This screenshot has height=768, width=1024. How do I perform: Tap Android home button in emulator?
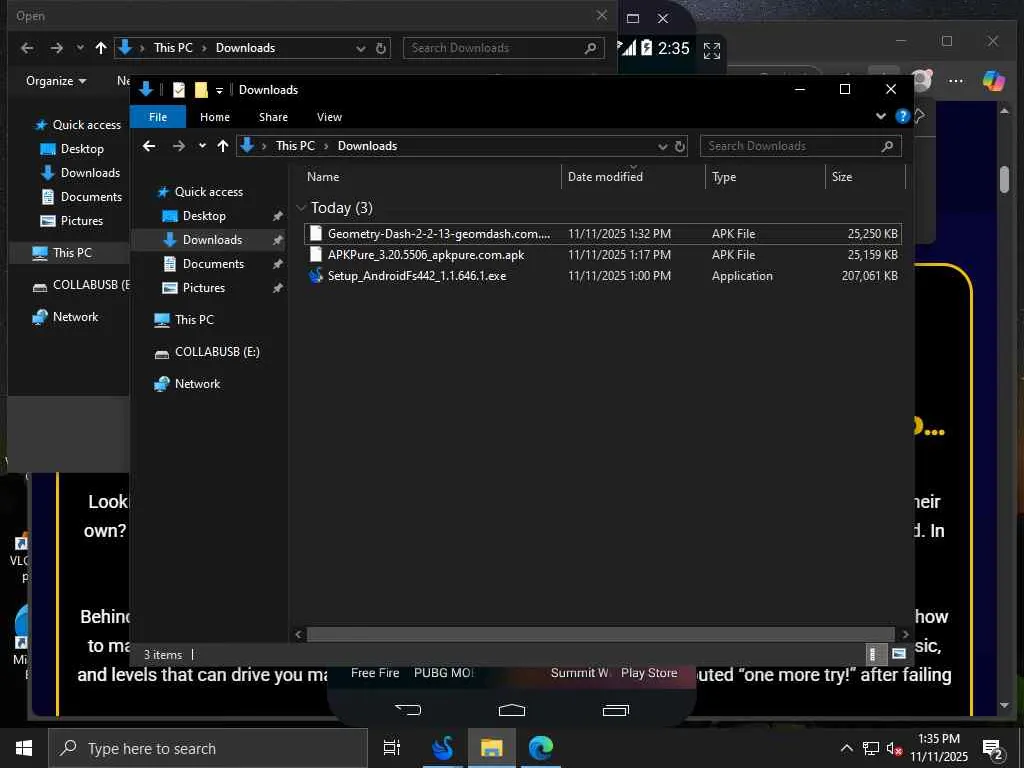(512, 709)
